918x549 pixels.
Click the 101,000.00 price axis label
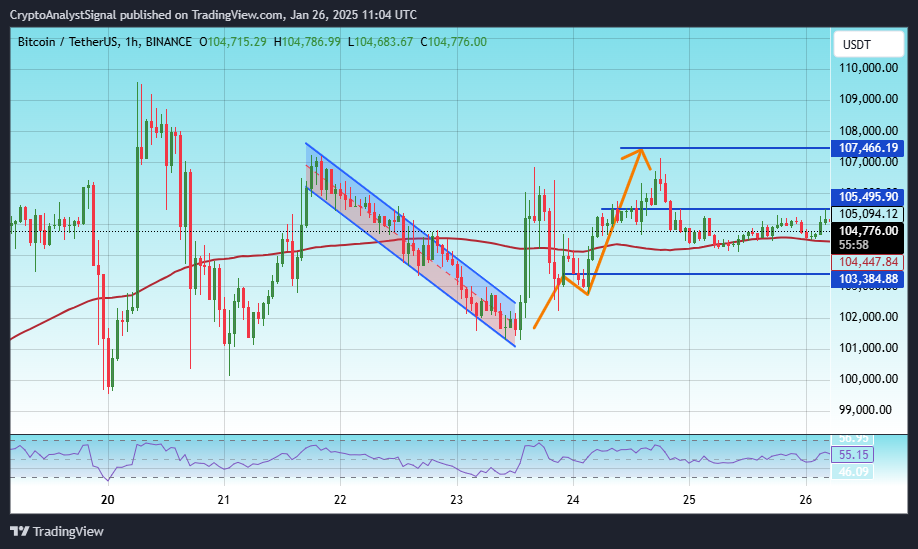[x=868, y=348]
